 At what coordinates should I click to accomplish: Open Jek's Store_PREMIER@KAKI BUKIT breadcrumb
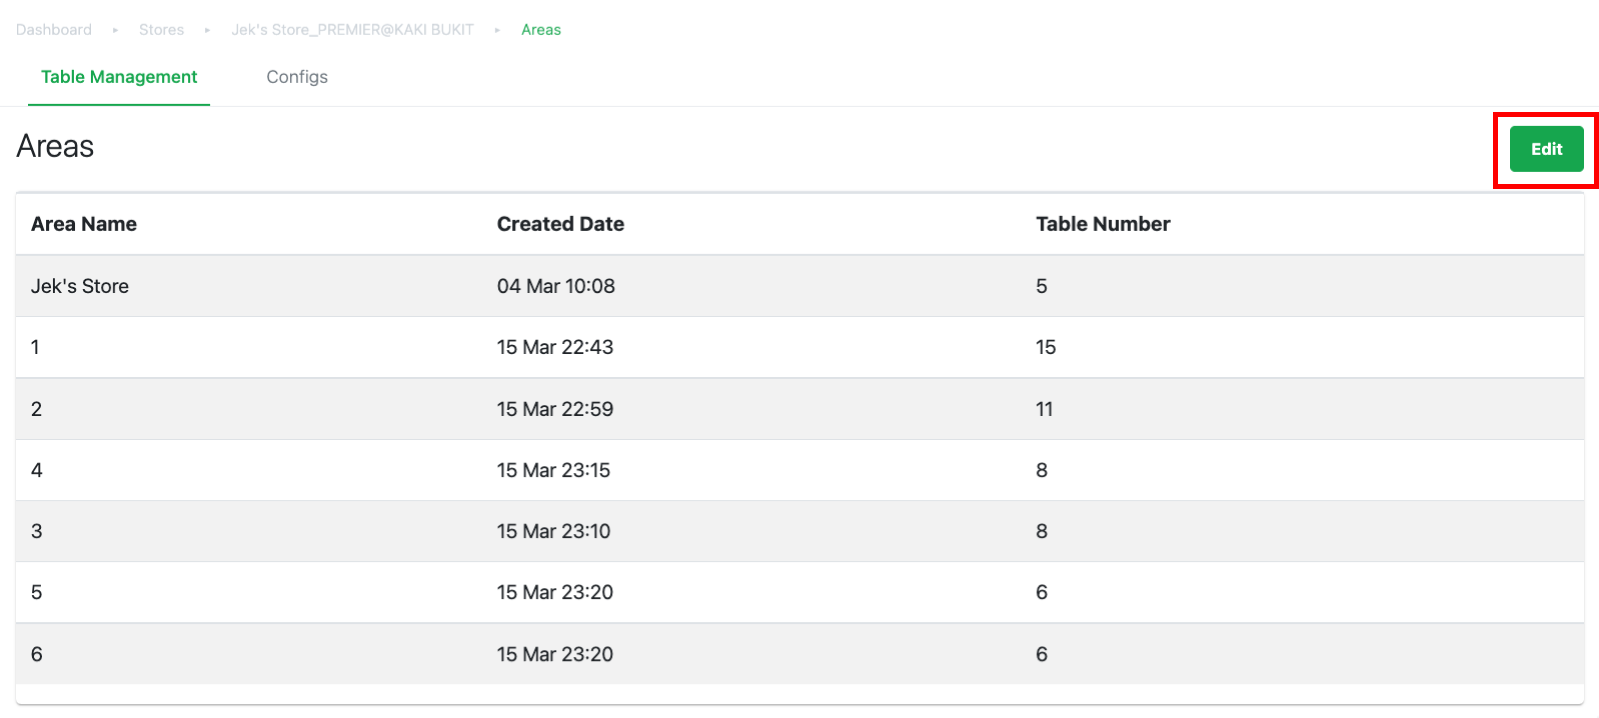pyautogui.click(x=352, y=30)
